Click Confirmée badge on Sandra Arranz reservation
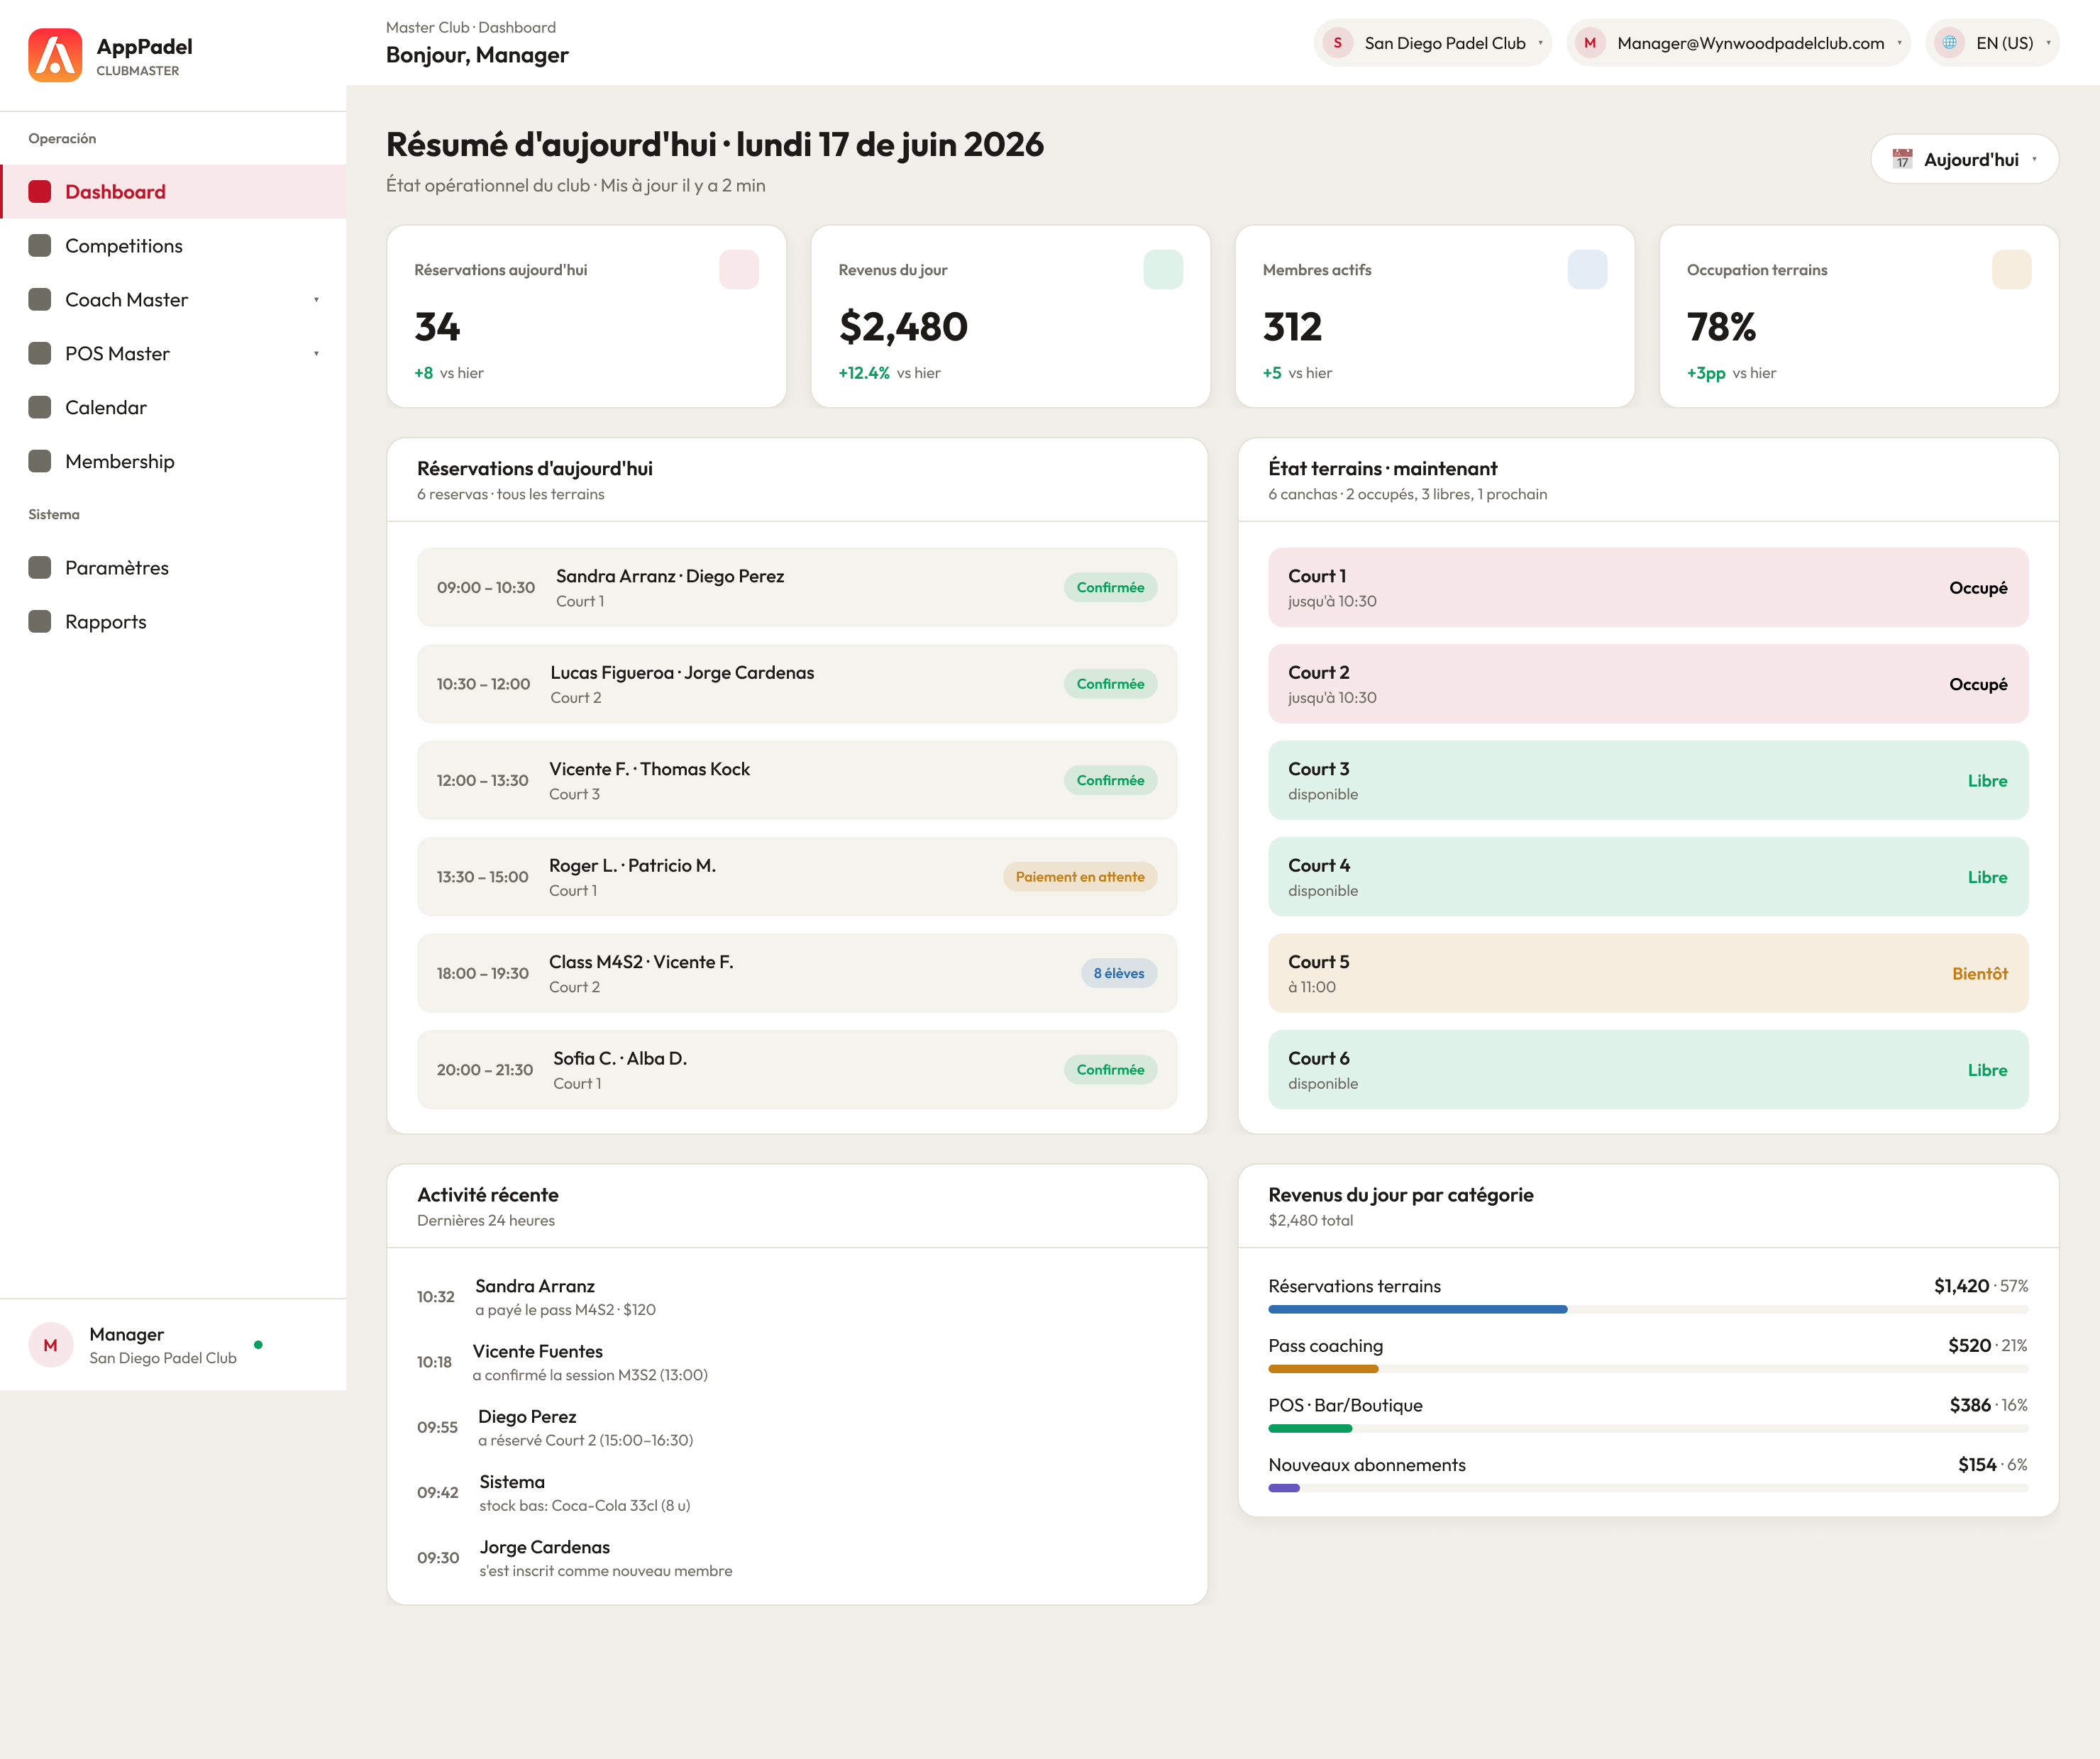The image size is (2100, 1759). click(x=1110, y=587)
